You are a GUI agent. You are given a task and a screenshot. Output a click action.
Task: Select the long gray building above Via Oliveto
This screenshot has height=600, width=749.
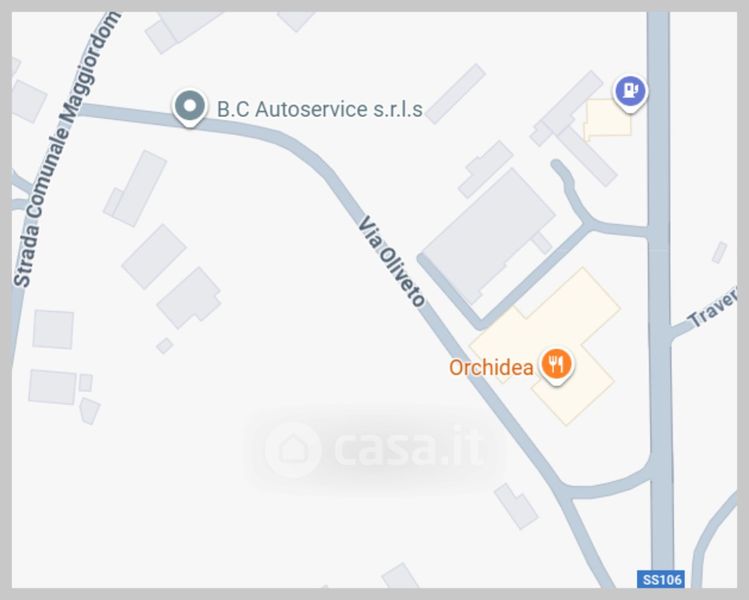456,94
